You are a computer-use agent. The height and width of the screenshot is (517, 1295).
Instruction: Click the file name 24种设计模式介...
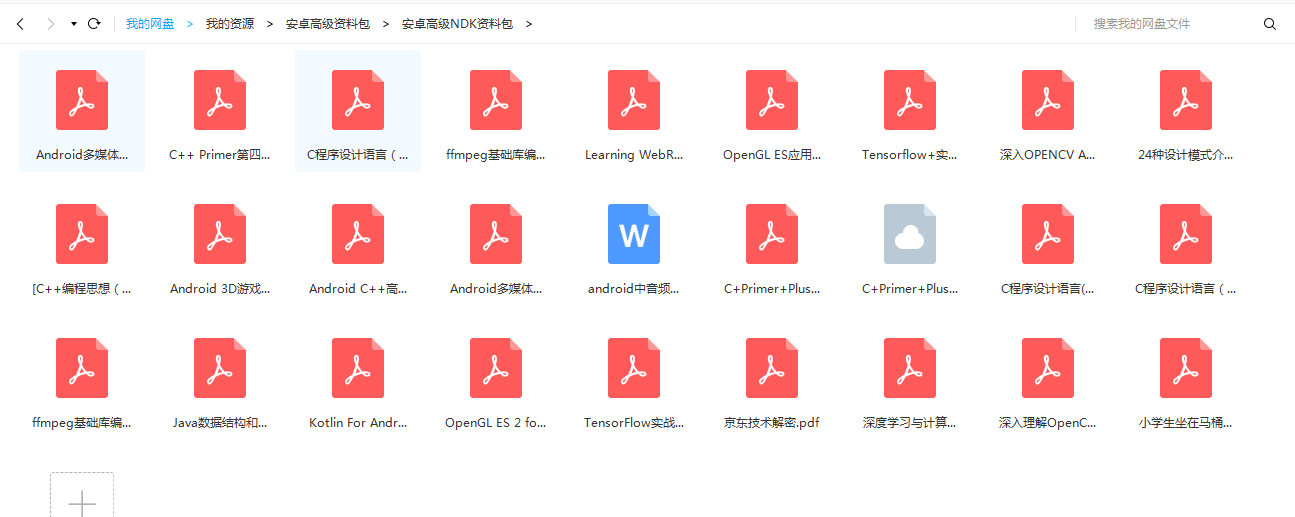[x=1186, y=155]
